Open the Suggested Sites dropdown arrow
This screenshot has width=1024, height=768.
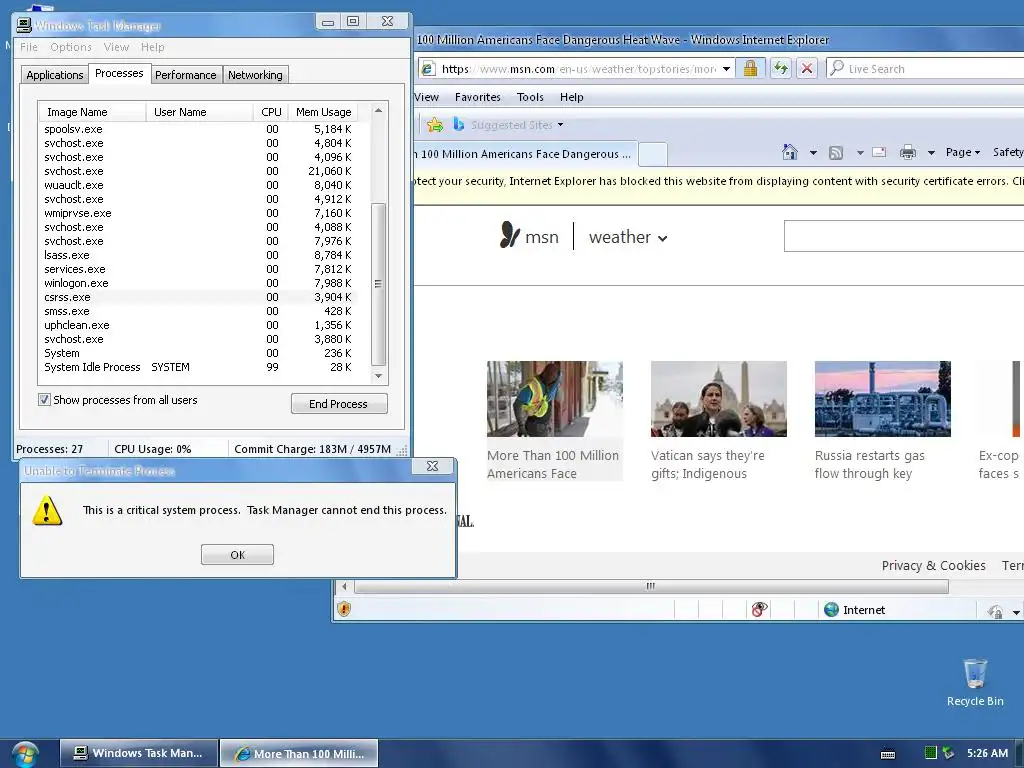(560, 125)
